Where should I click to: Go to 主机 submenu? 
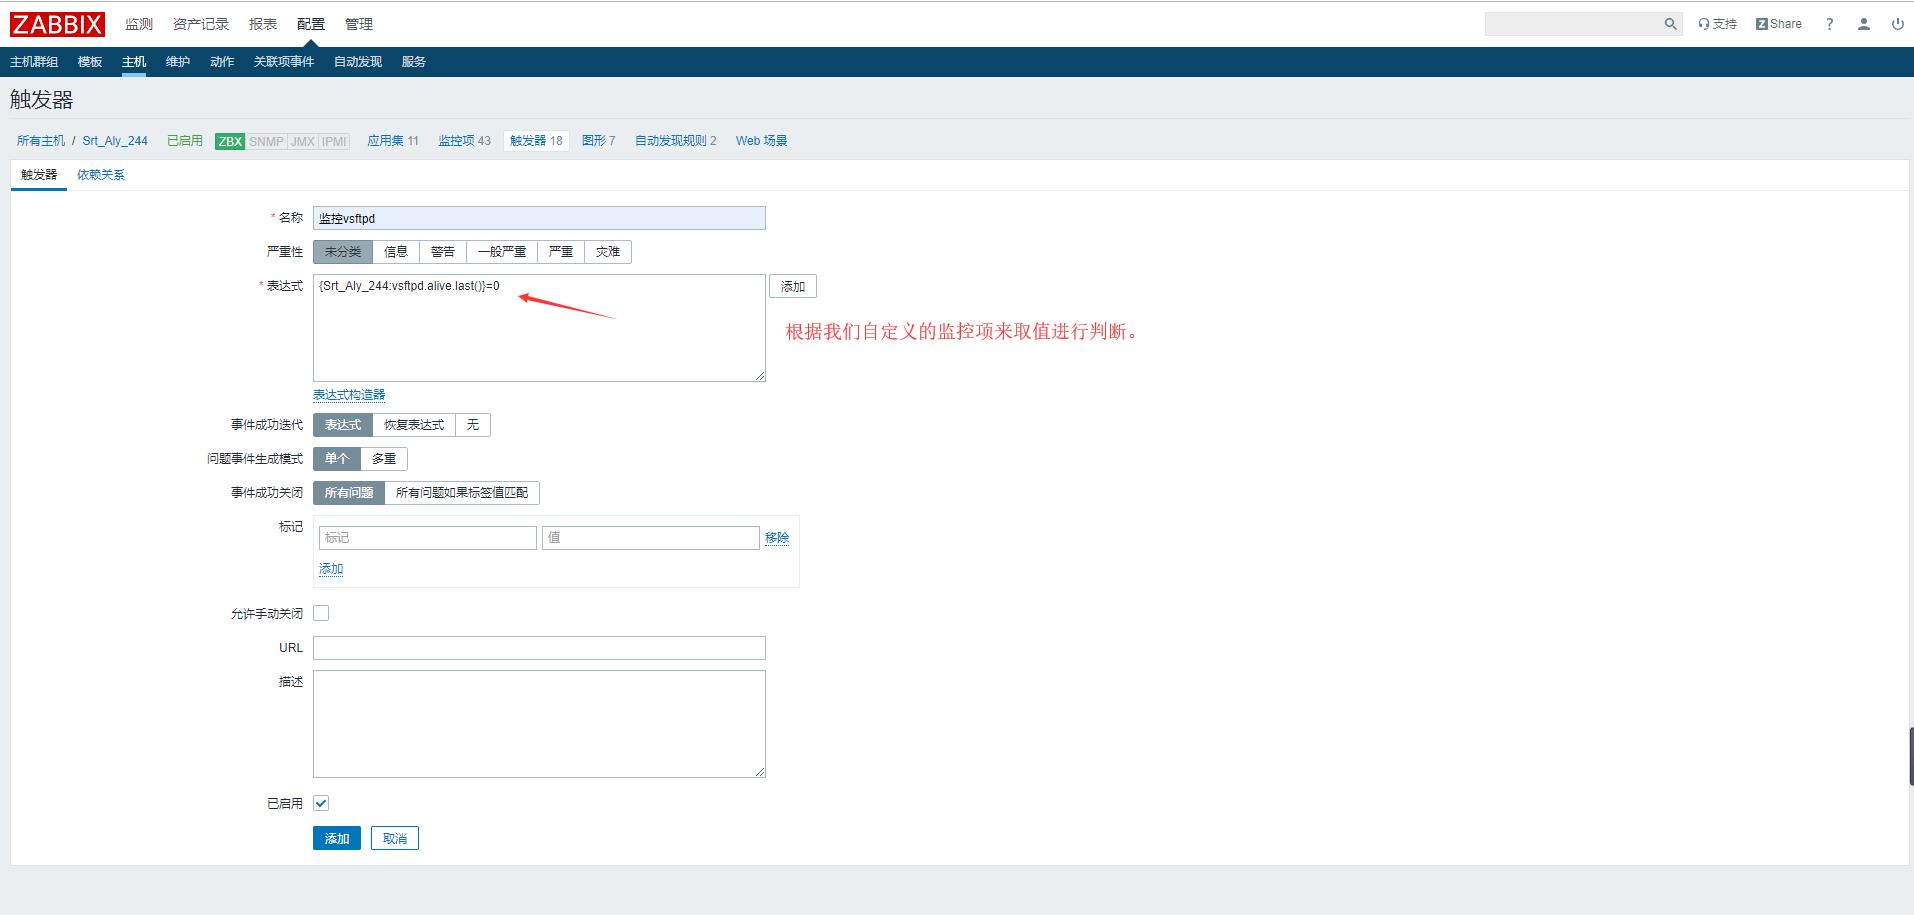click(134, 62)
